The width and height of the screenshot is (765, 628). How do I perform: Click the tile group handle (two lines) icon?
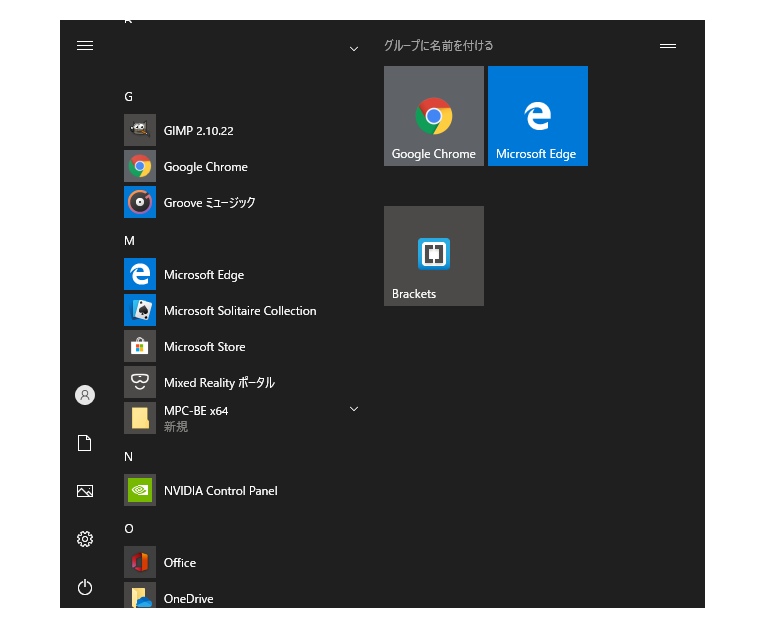pyautogui.click(x=668, y=46)
